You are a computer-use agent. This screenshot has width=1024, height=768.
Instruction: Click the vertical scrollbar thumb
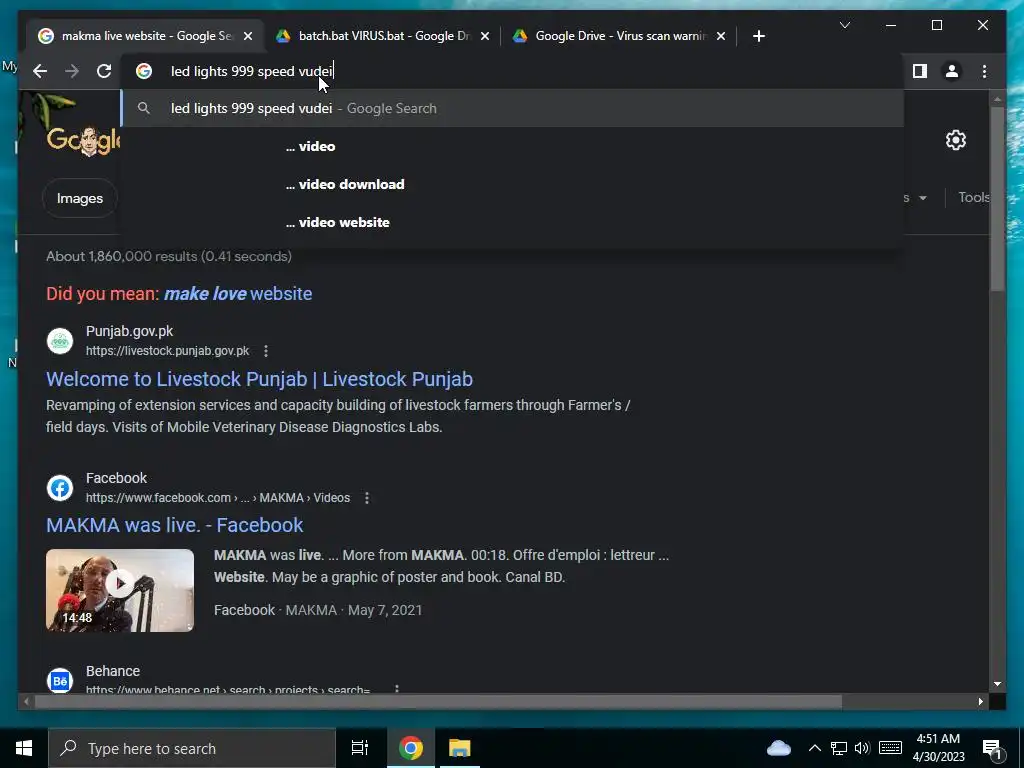(x=997, y=198)
